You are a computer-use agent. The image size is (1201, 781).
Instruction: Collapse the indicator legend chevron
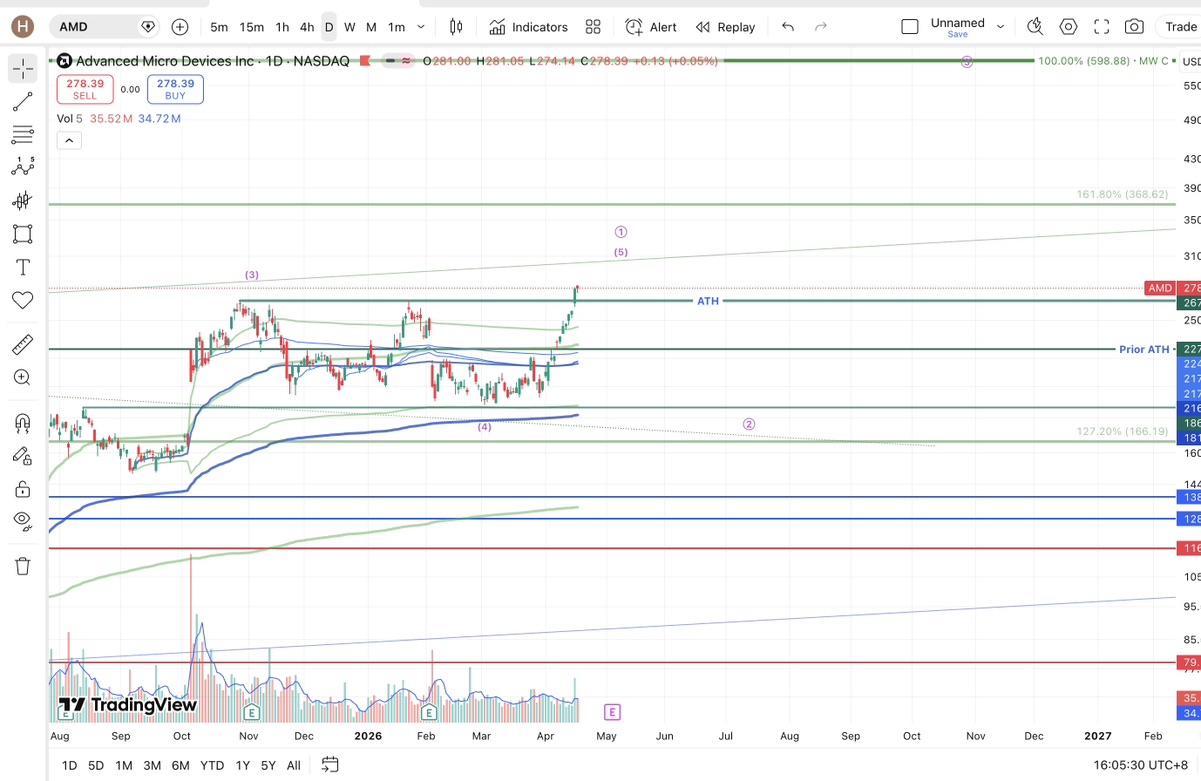point(69,141)
